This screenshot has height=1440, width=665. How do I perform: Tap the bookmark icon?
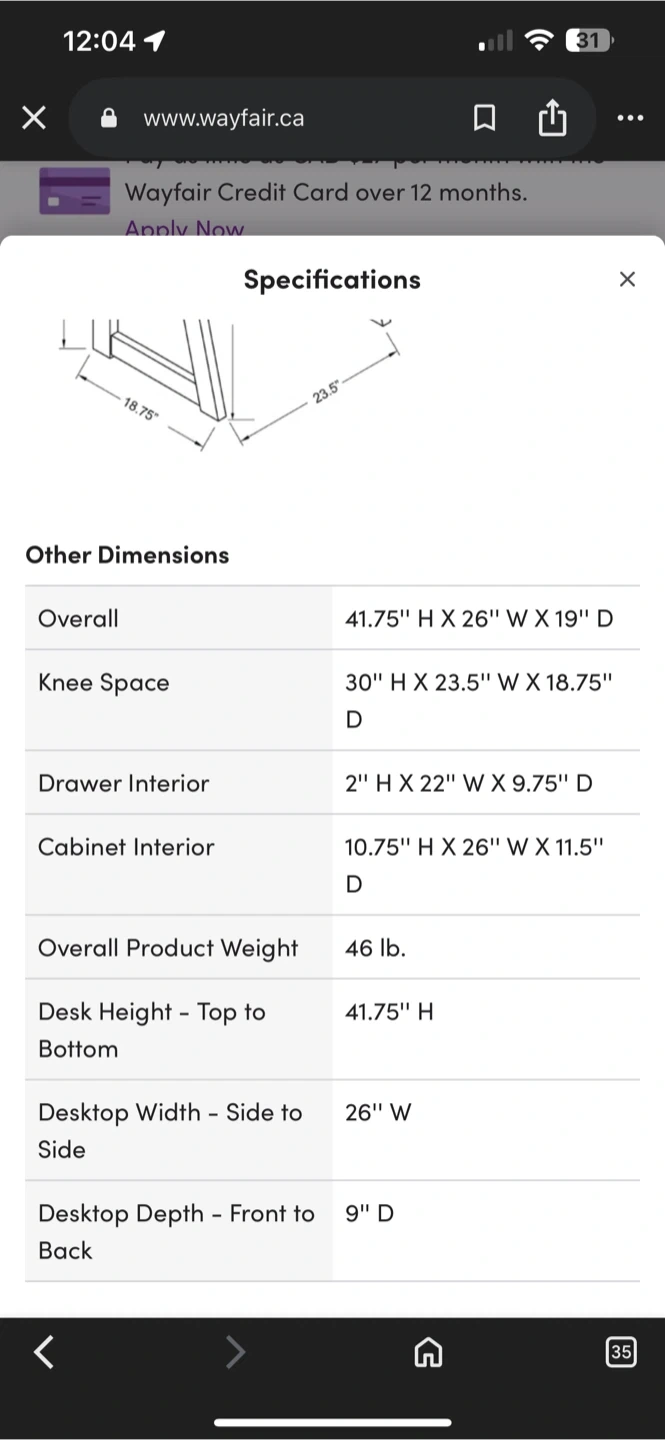pos(484,119)
